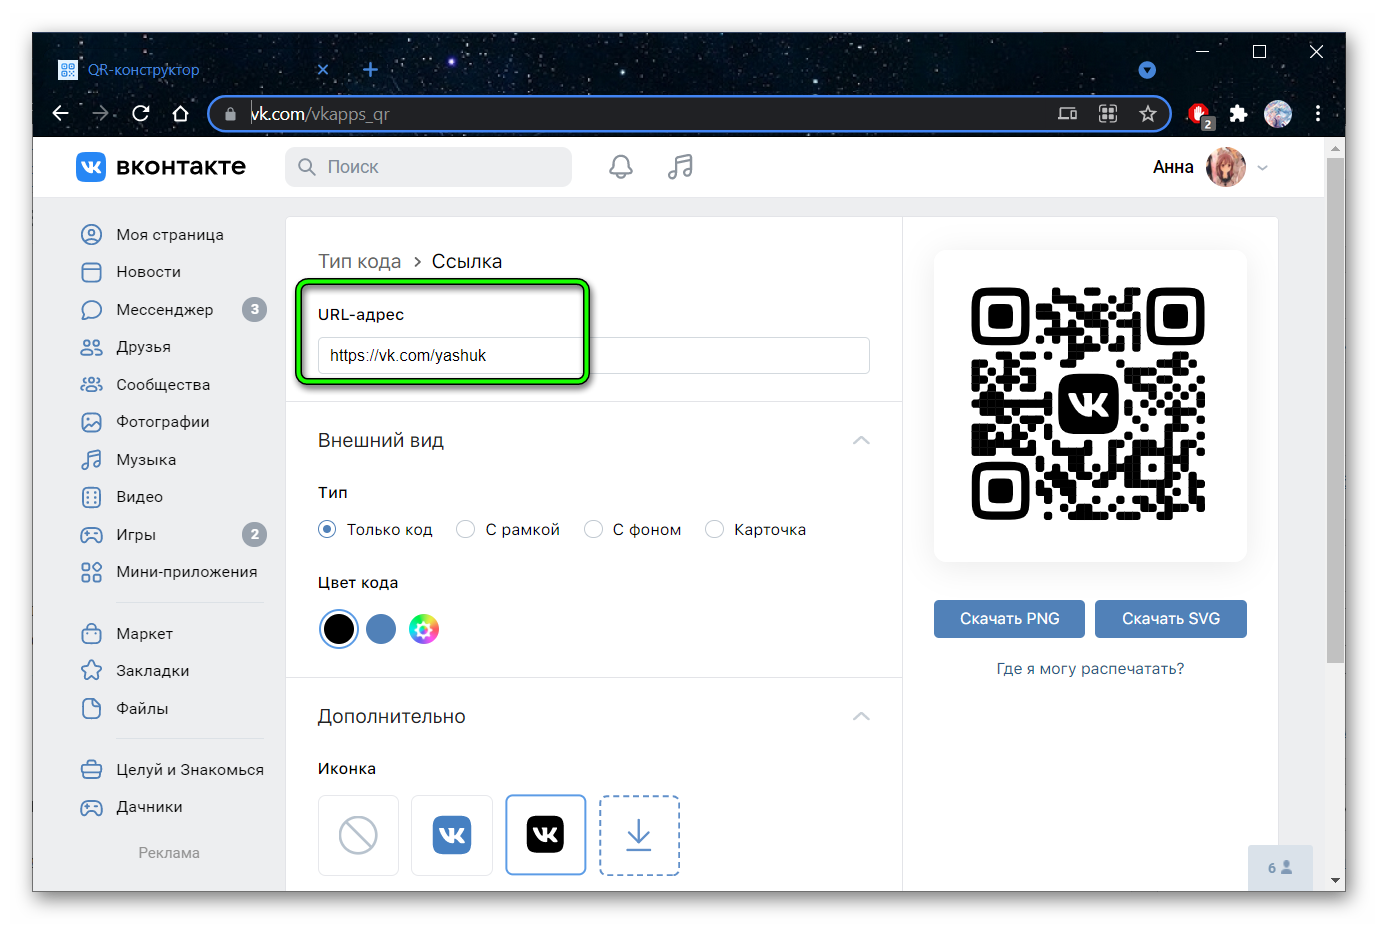Open Моя страница in sidebar
1378x925 pixels.
169,234
